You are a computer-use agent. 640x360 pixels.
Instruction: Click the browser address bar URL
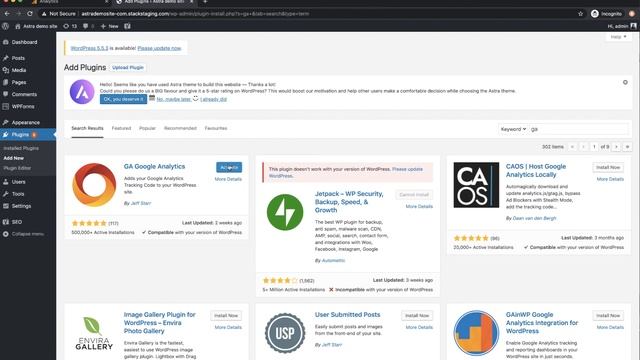click(x=195, y=13)
